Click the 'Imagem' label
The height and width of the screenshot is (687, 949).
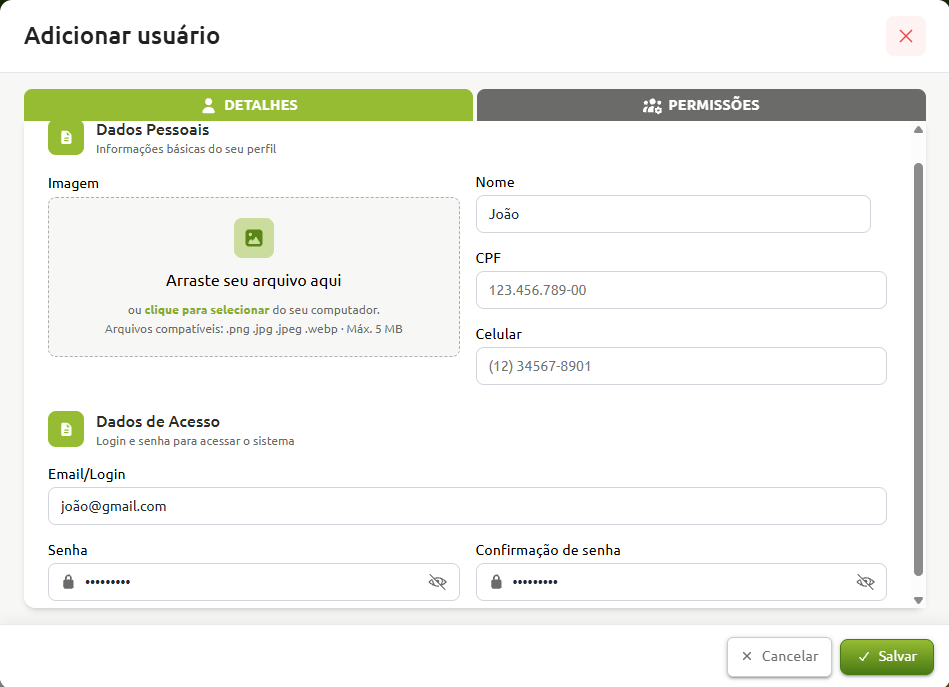click(73, 183)
